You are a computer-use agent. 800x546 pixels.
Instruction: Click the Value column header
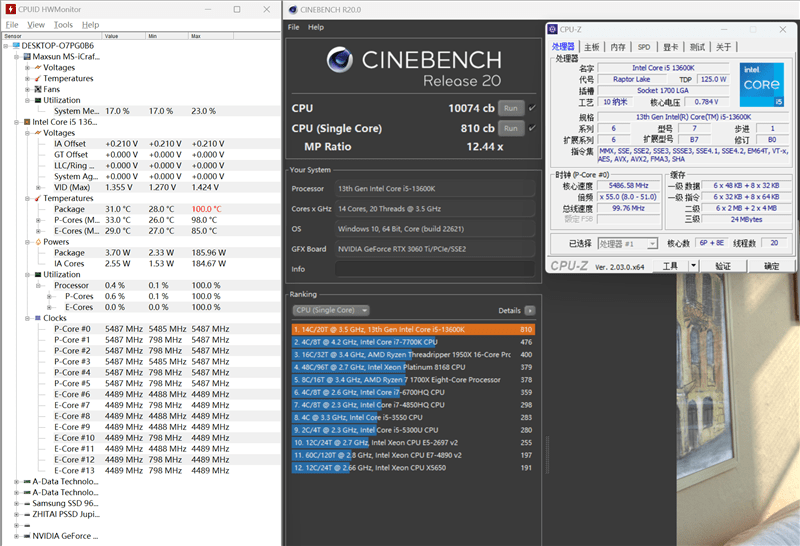[x=123, y=36]
